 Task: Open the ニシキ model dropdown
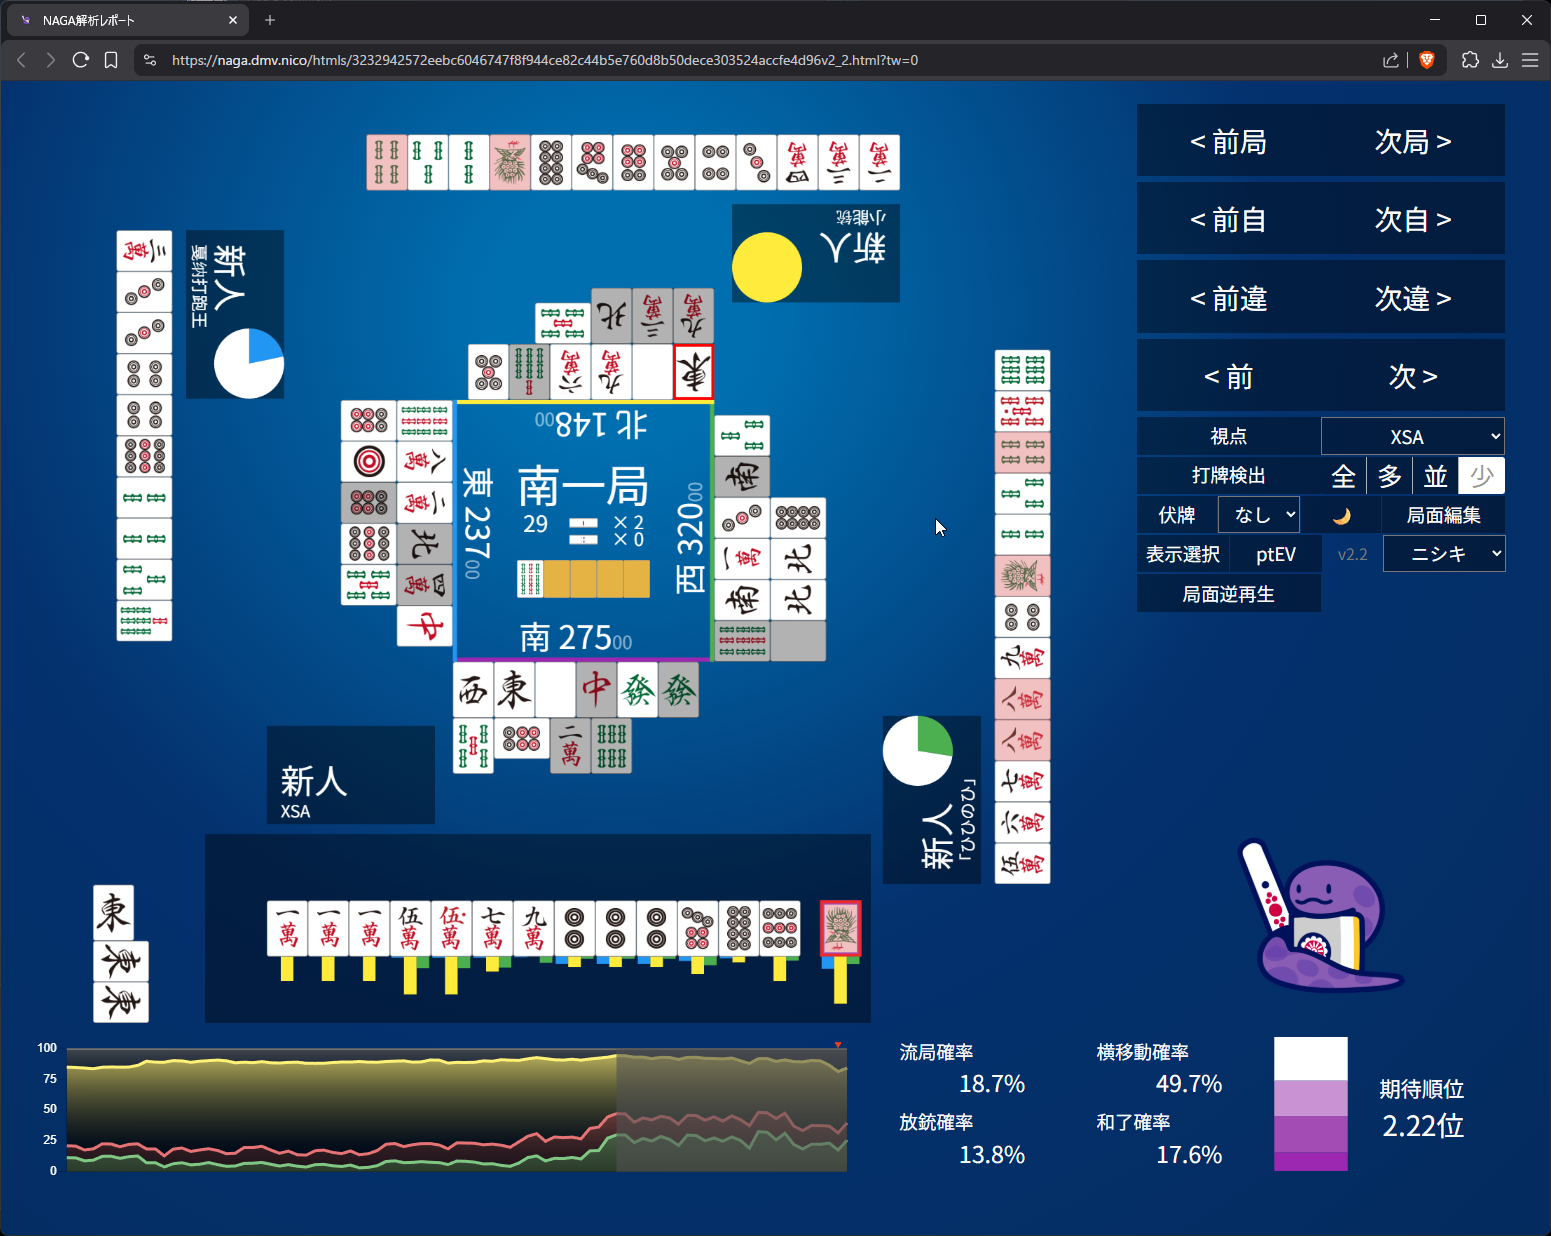(1443, 554)
